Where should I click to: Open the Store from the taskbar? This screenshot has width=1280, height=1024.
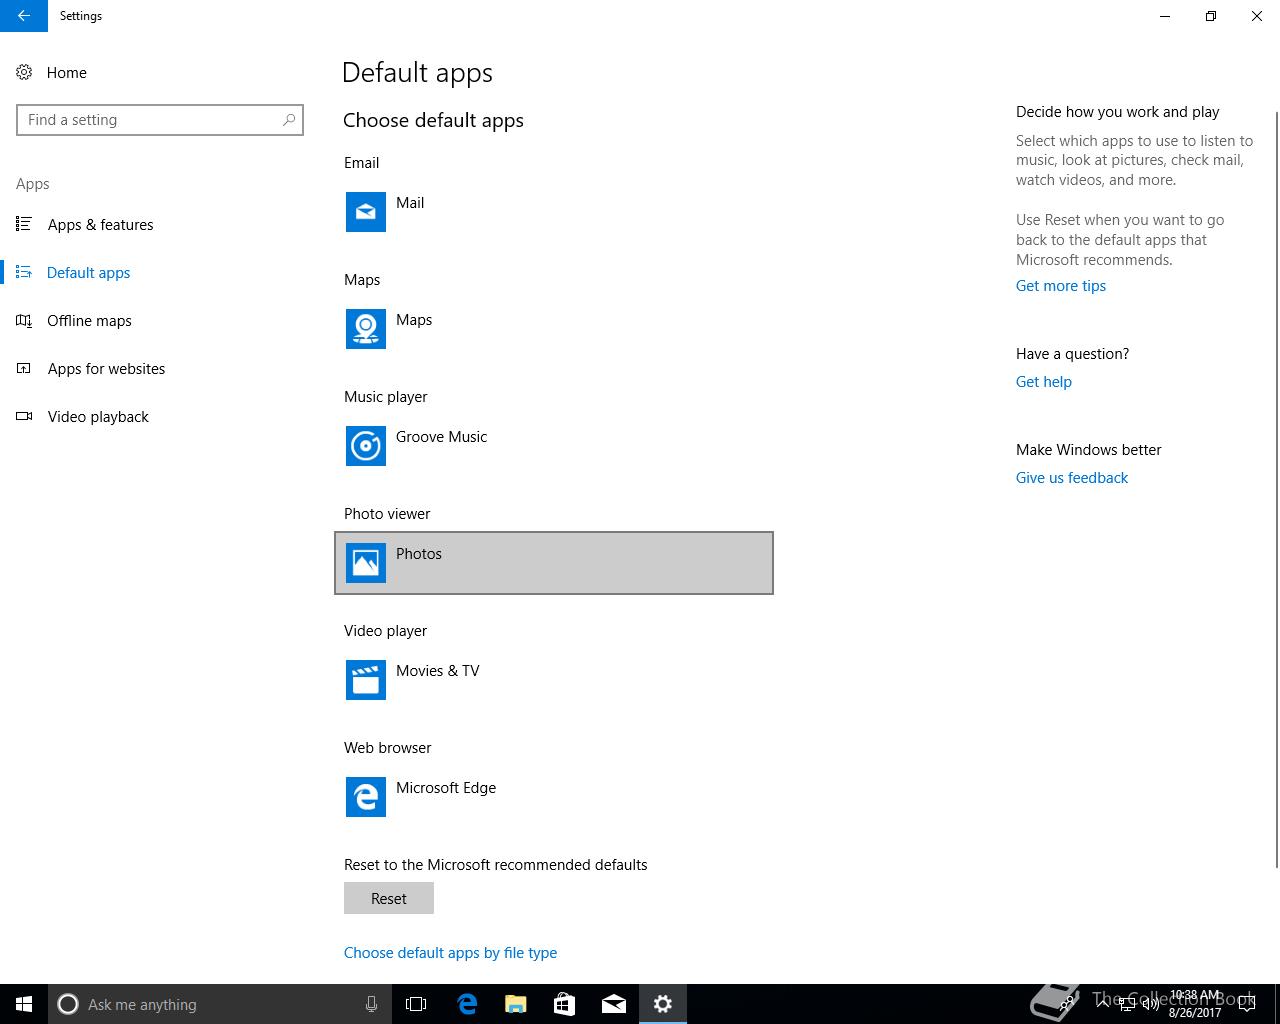point(565,1004)
